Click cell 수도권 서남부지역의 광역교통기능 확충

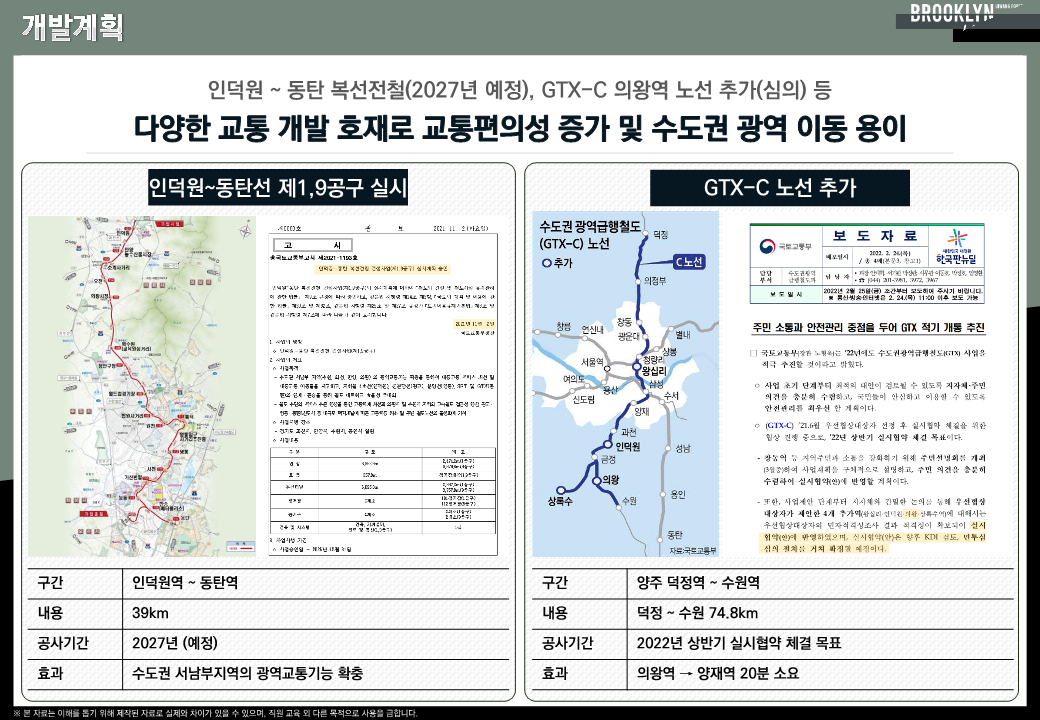pyautogui.click(x=247, y=674)
